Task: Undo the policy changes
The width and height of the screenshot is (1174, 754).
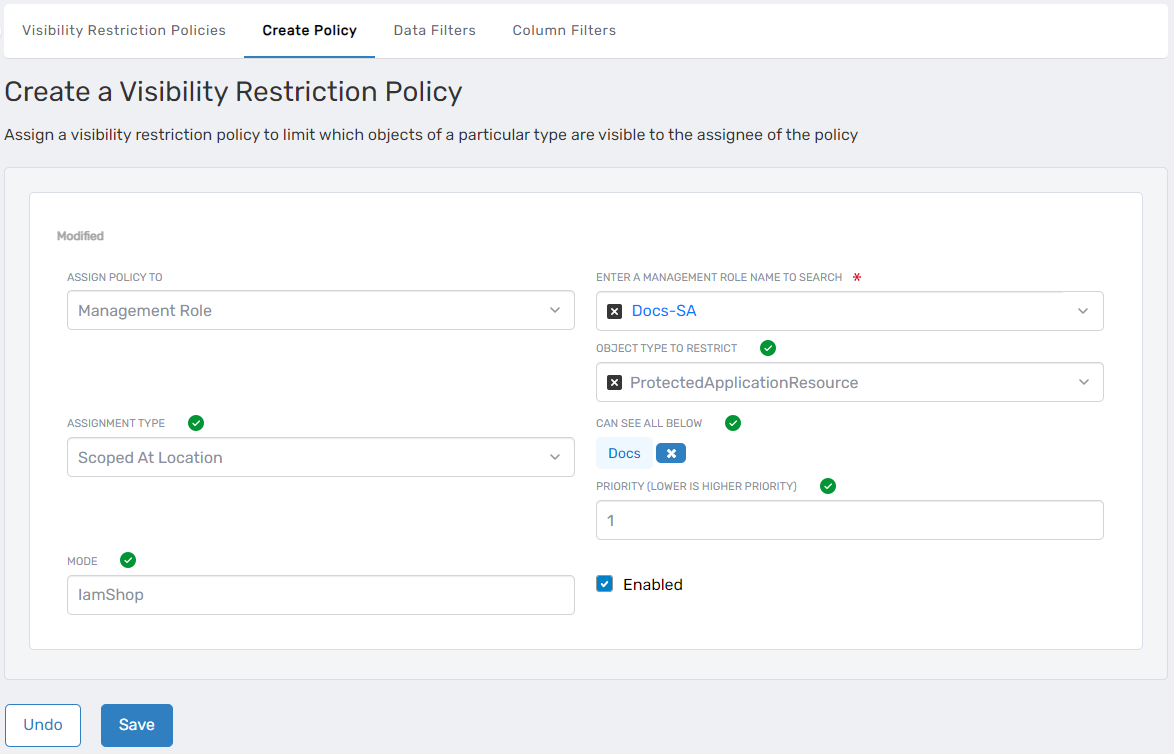Action: coord(42,725)
